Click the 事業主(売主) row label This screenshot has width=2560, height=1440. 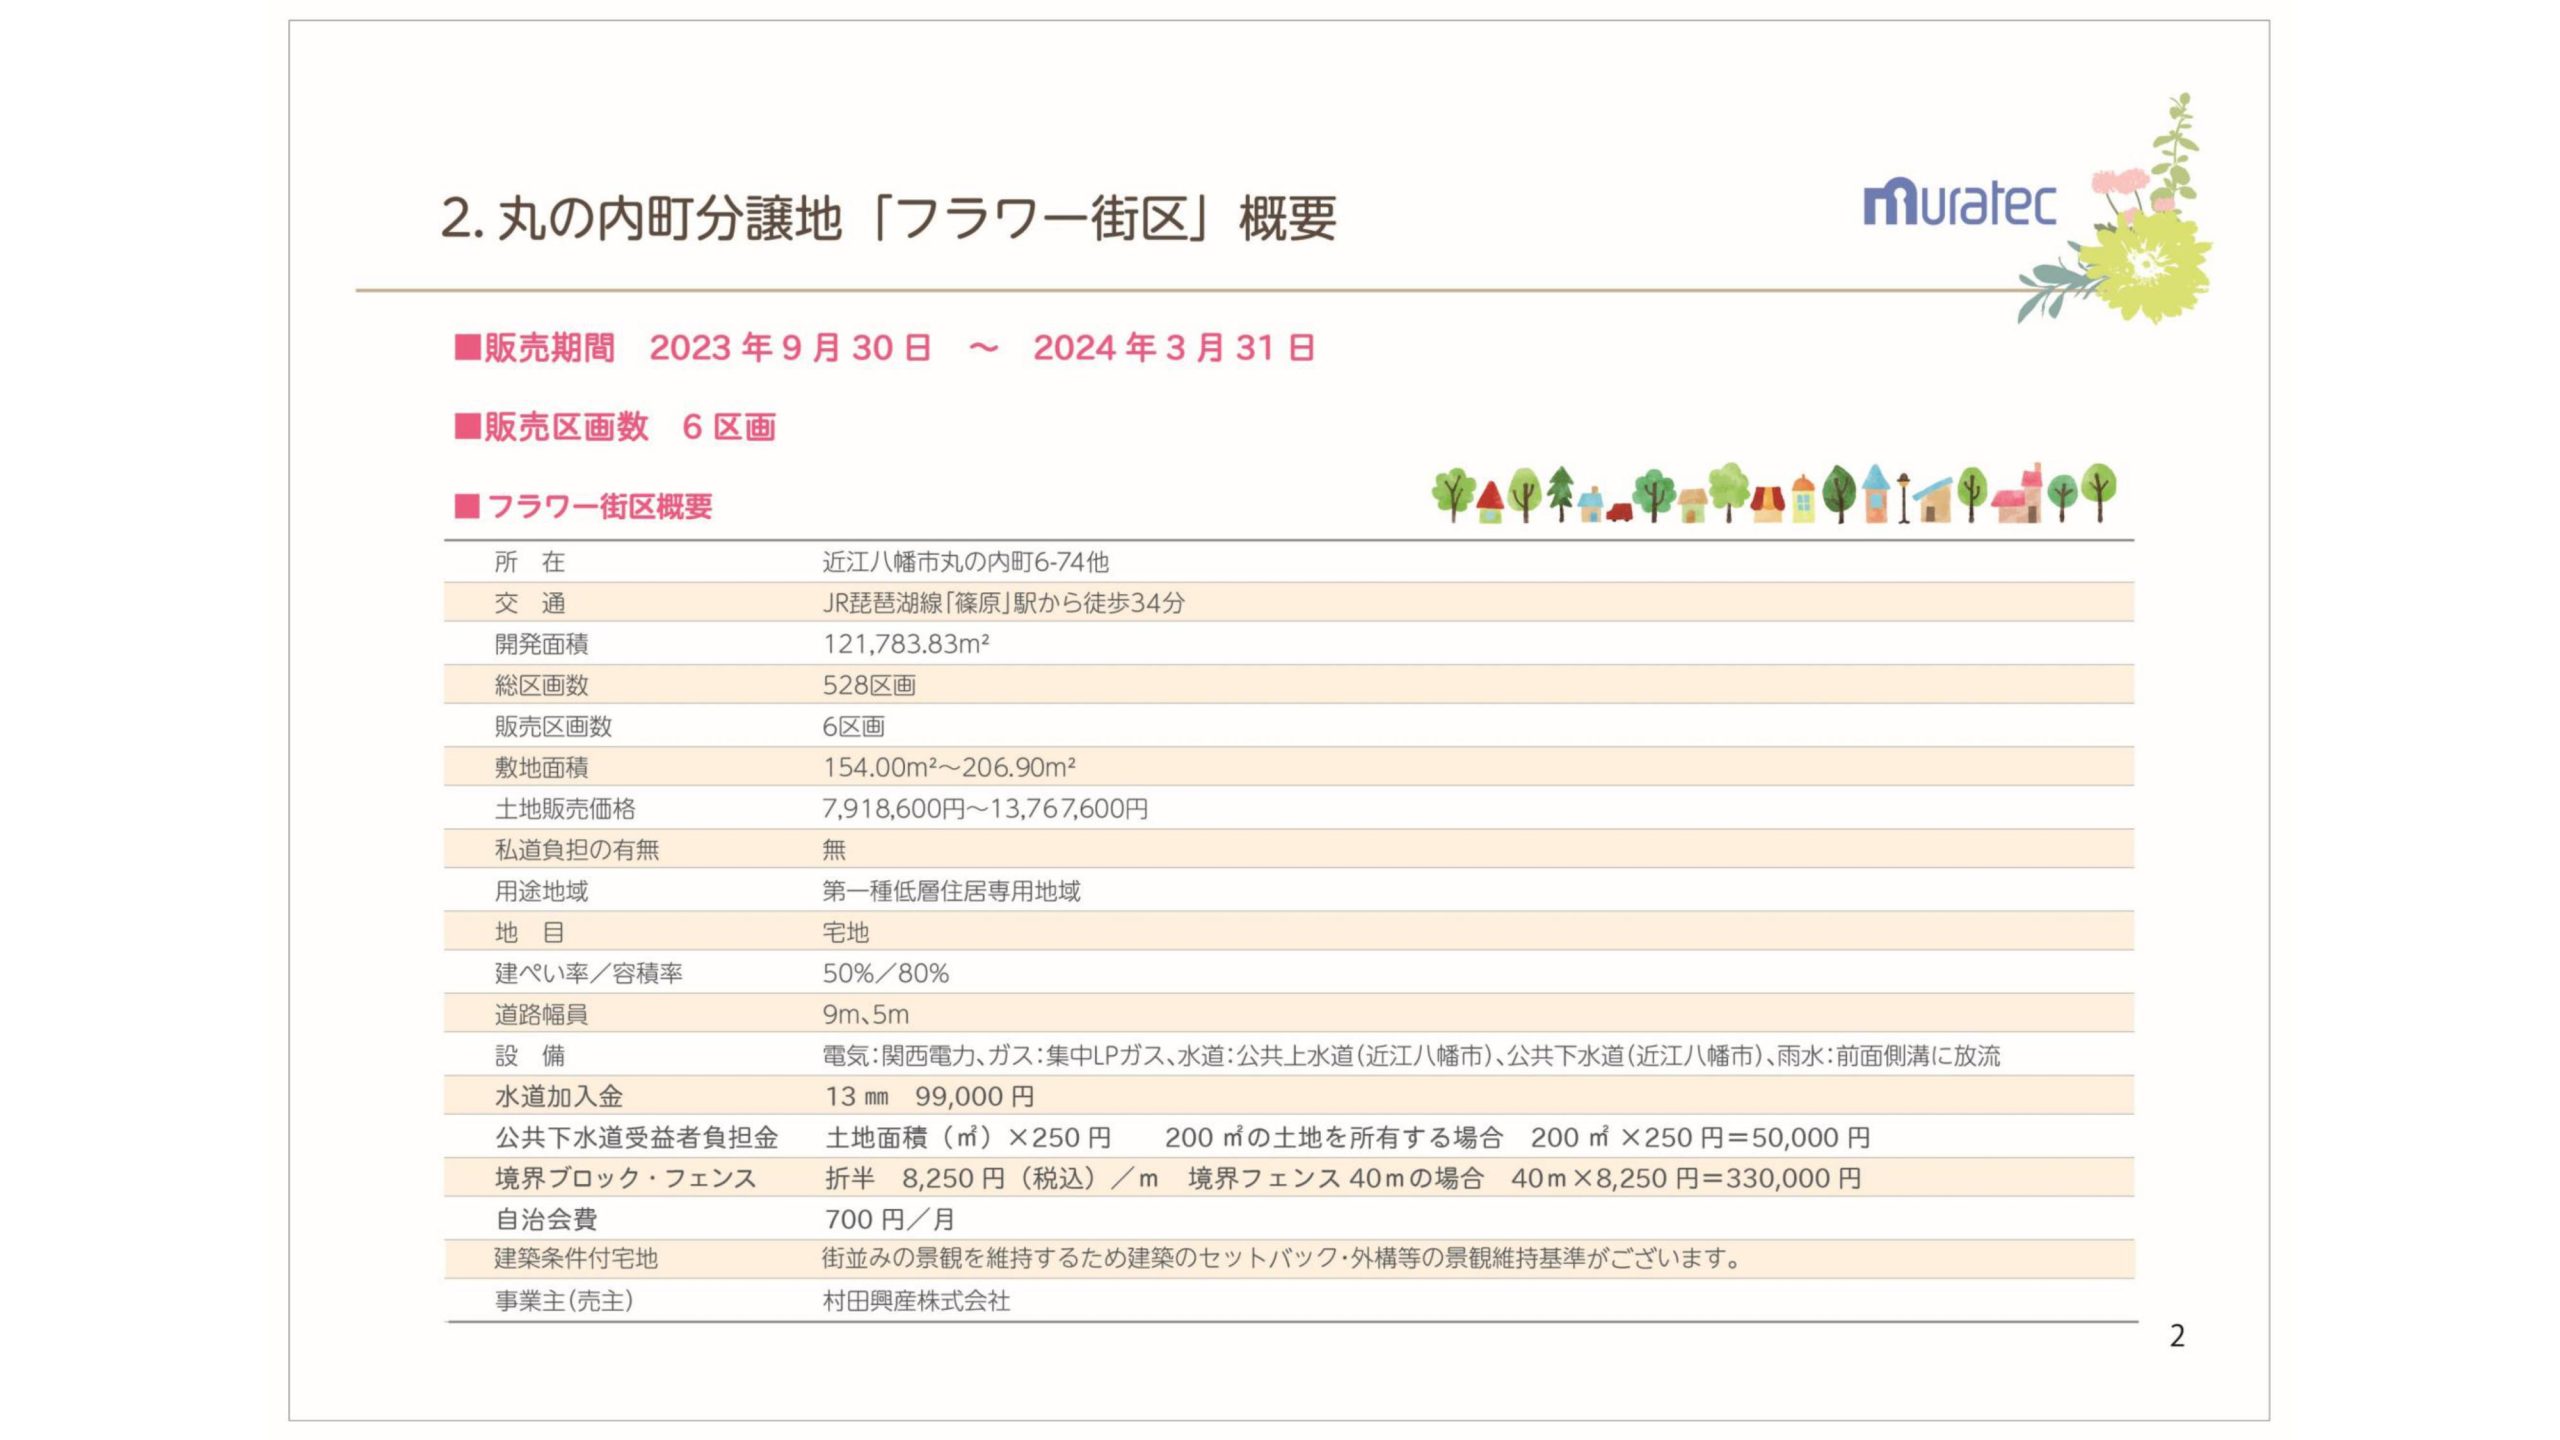564,1300
